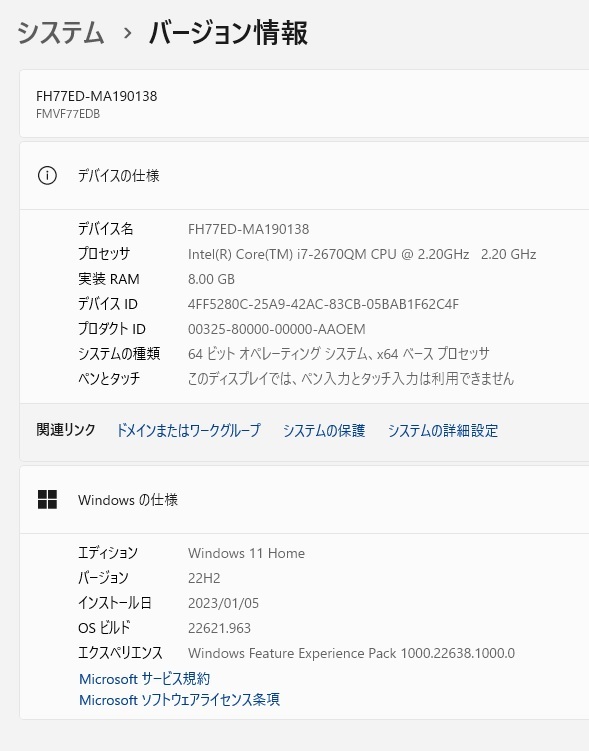Open システムの保護 link
The height and width of the screenshot is (751, 589).
[x=324, y=430]
